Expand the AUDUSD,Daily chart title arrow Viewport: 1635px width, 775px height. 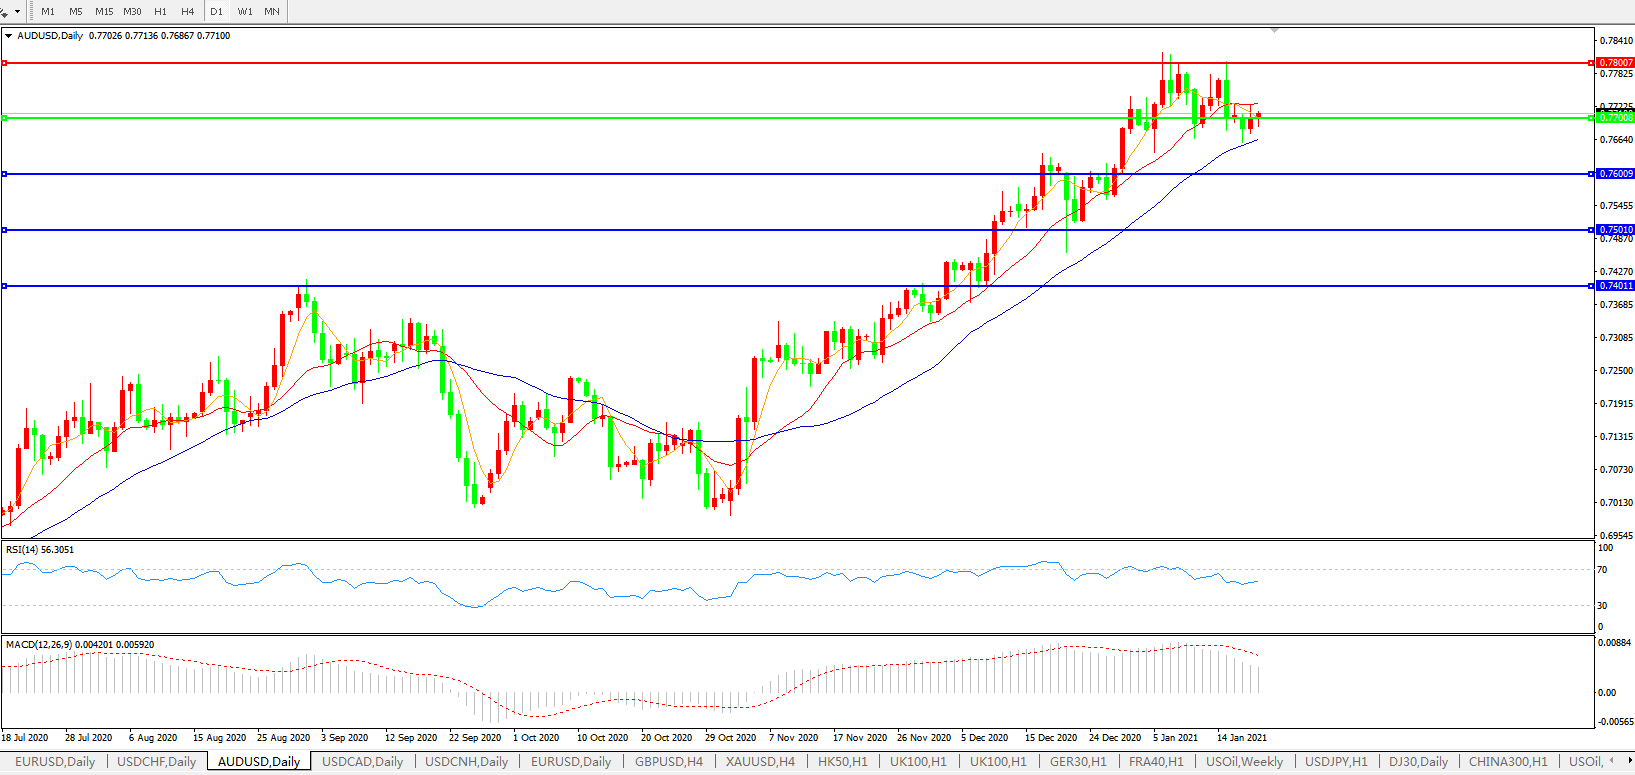[9, 36]
